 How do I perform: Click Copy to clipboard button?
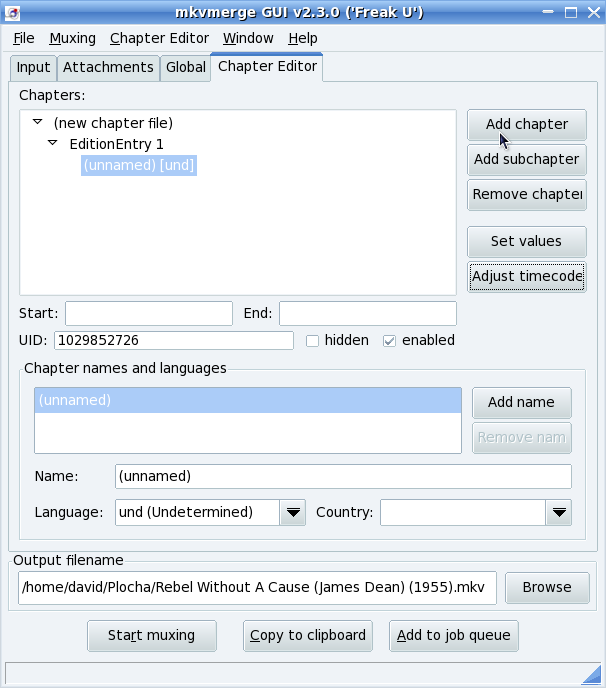click(308, 636)
